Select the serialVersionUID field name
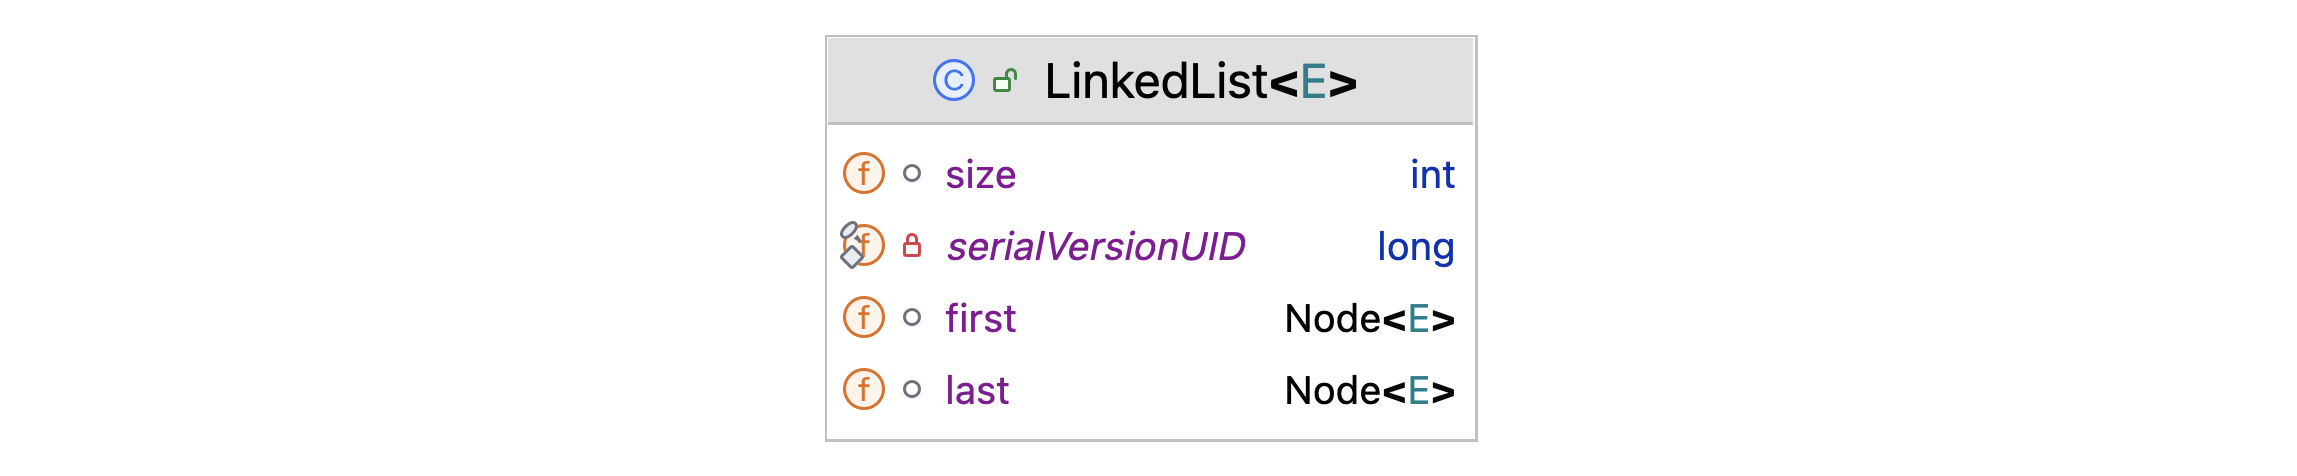 pyautogui.click(x=1096, y=247)
